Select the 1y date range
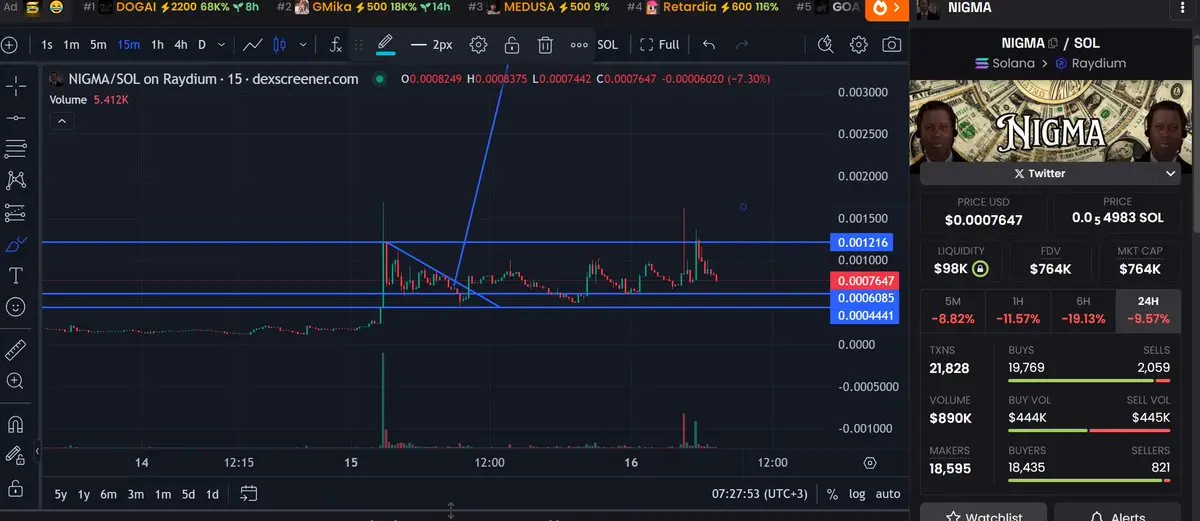The image size is (1200, 521). coord(84,494)
